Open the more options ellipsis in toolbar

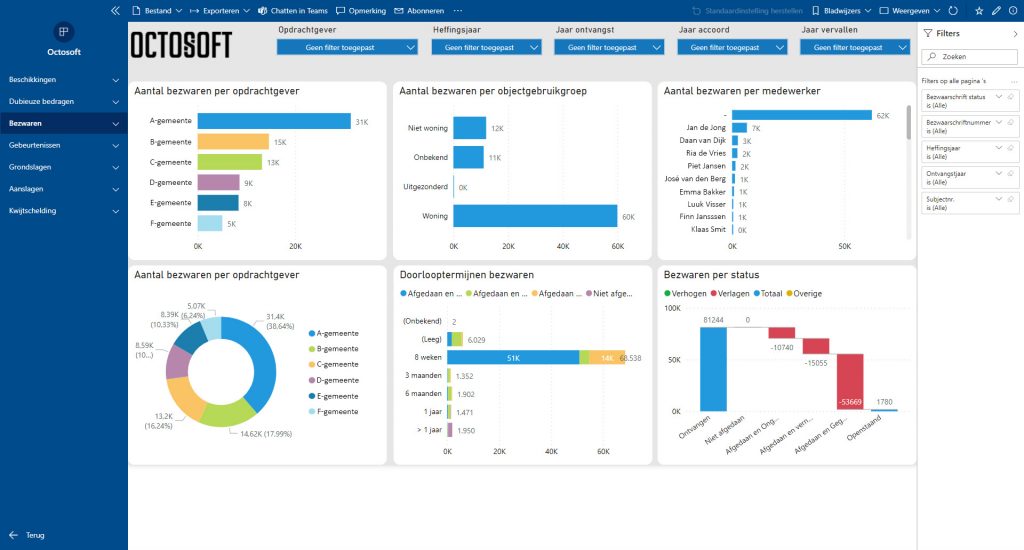(x=458, y=10)
